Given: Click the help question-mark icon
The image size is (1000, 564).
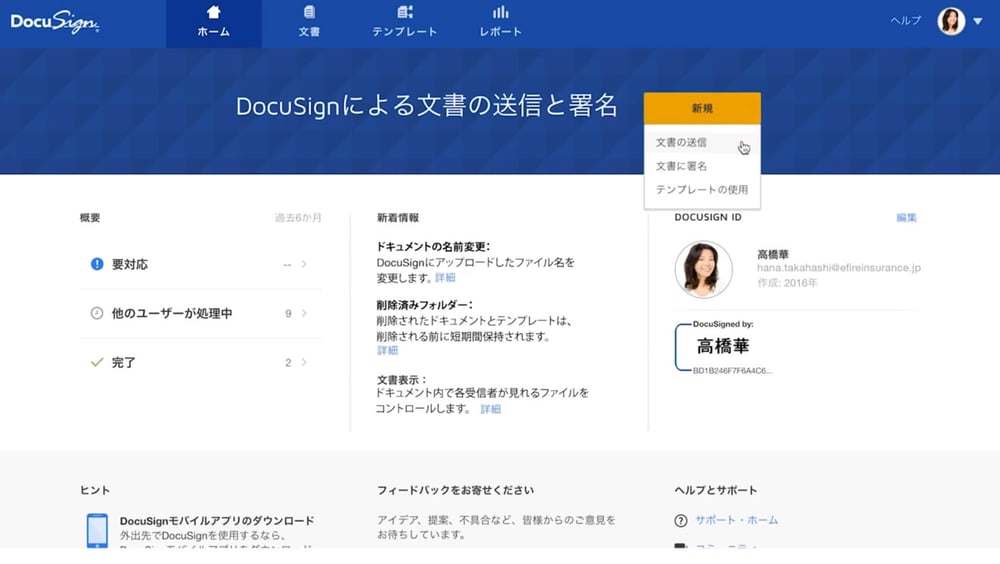Looking at the screenshot, I should coord(680,521).
